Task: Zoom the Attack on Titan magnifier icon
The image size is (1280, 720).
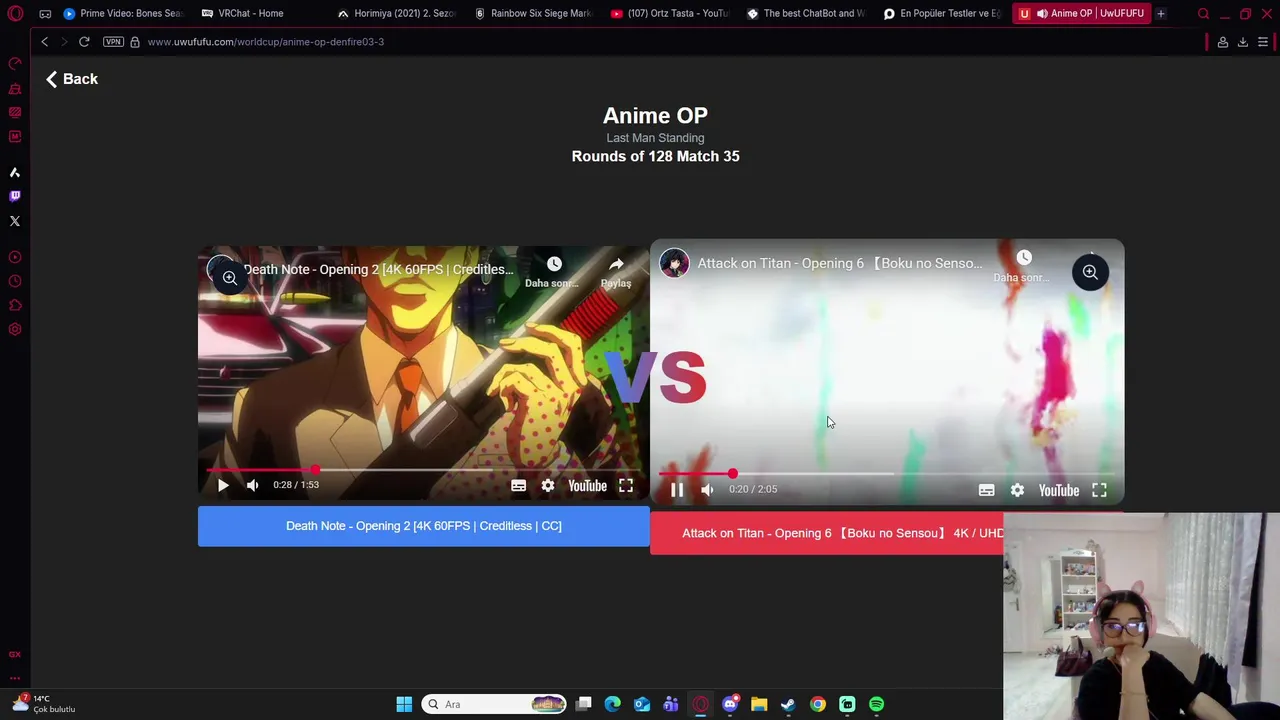Action: (x=1090, y=272)
